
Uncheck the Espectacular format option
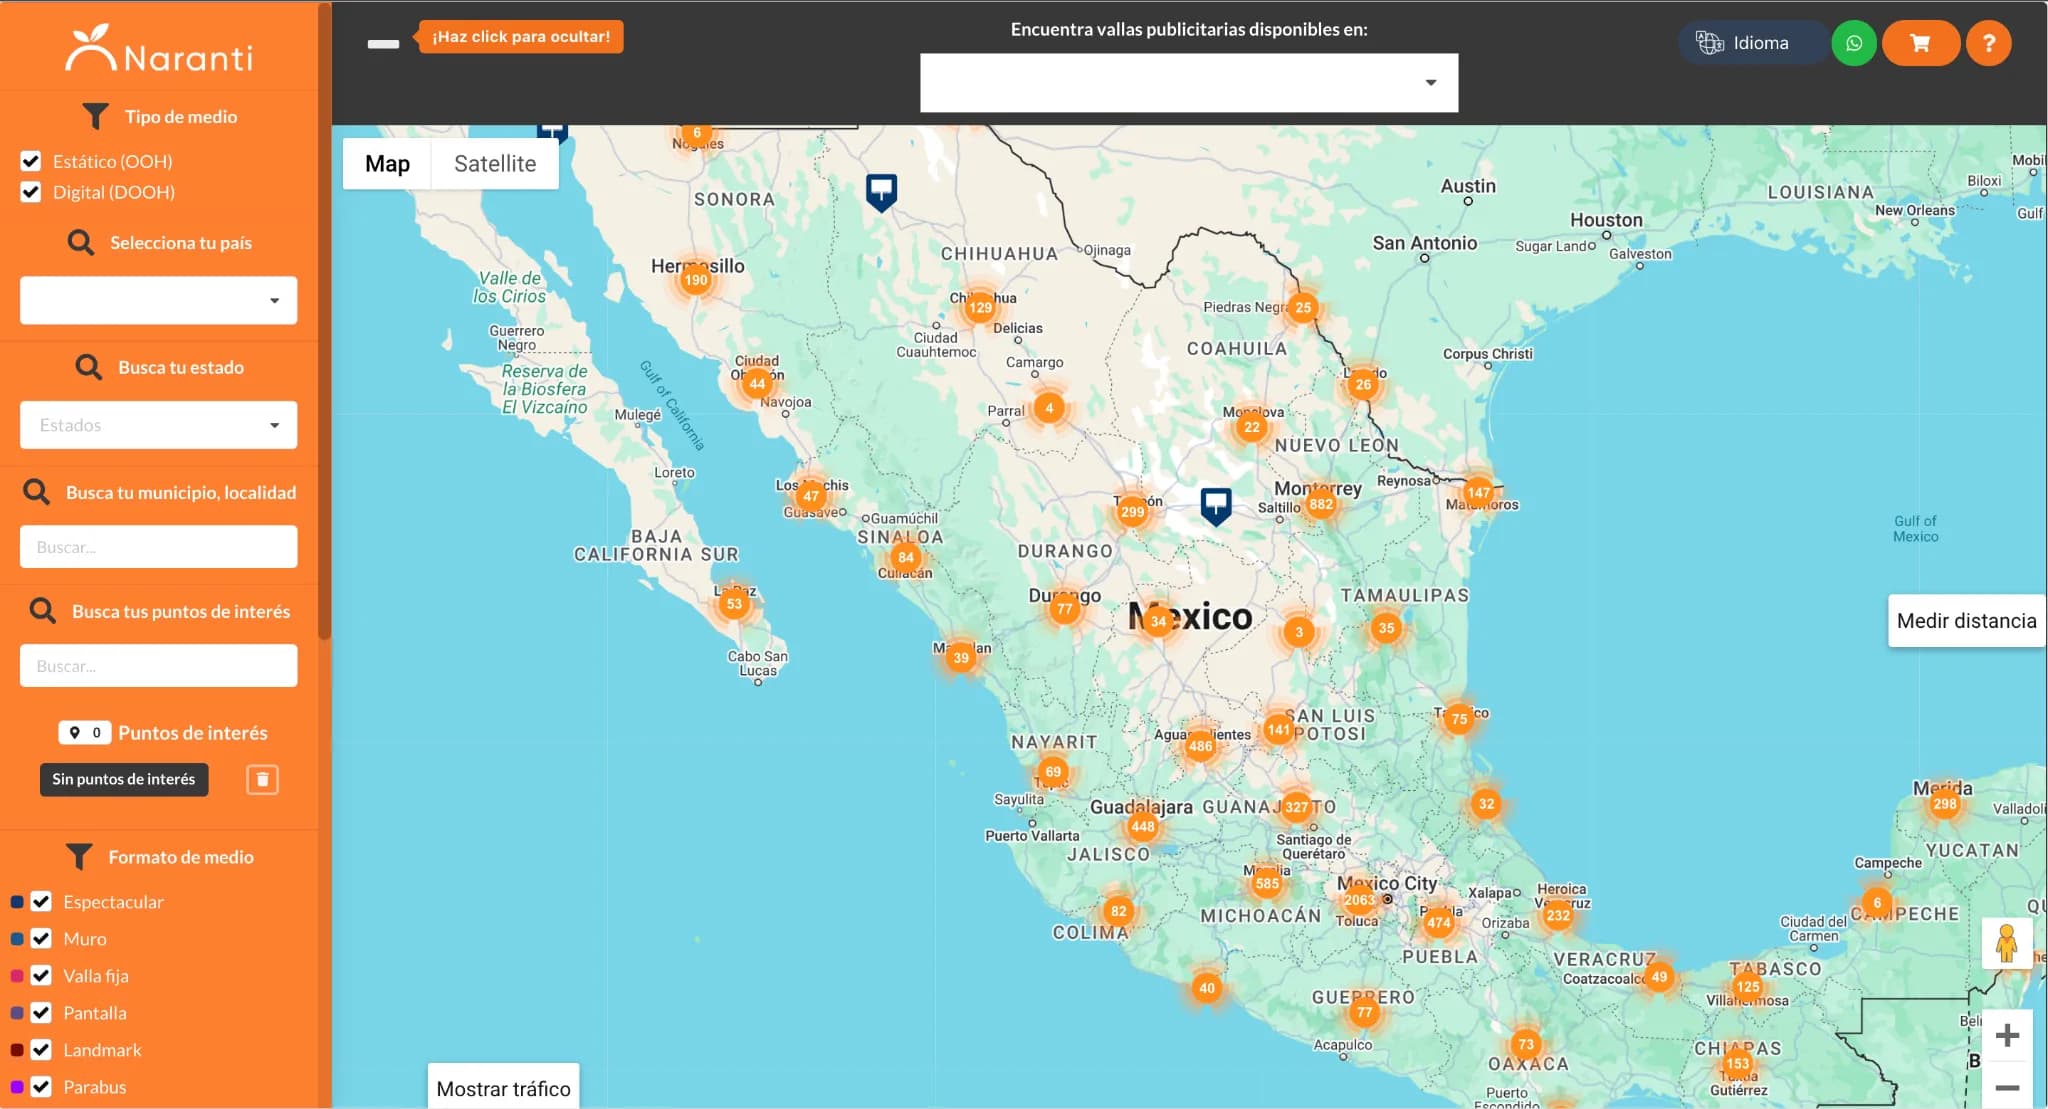[x=40, y=901]
